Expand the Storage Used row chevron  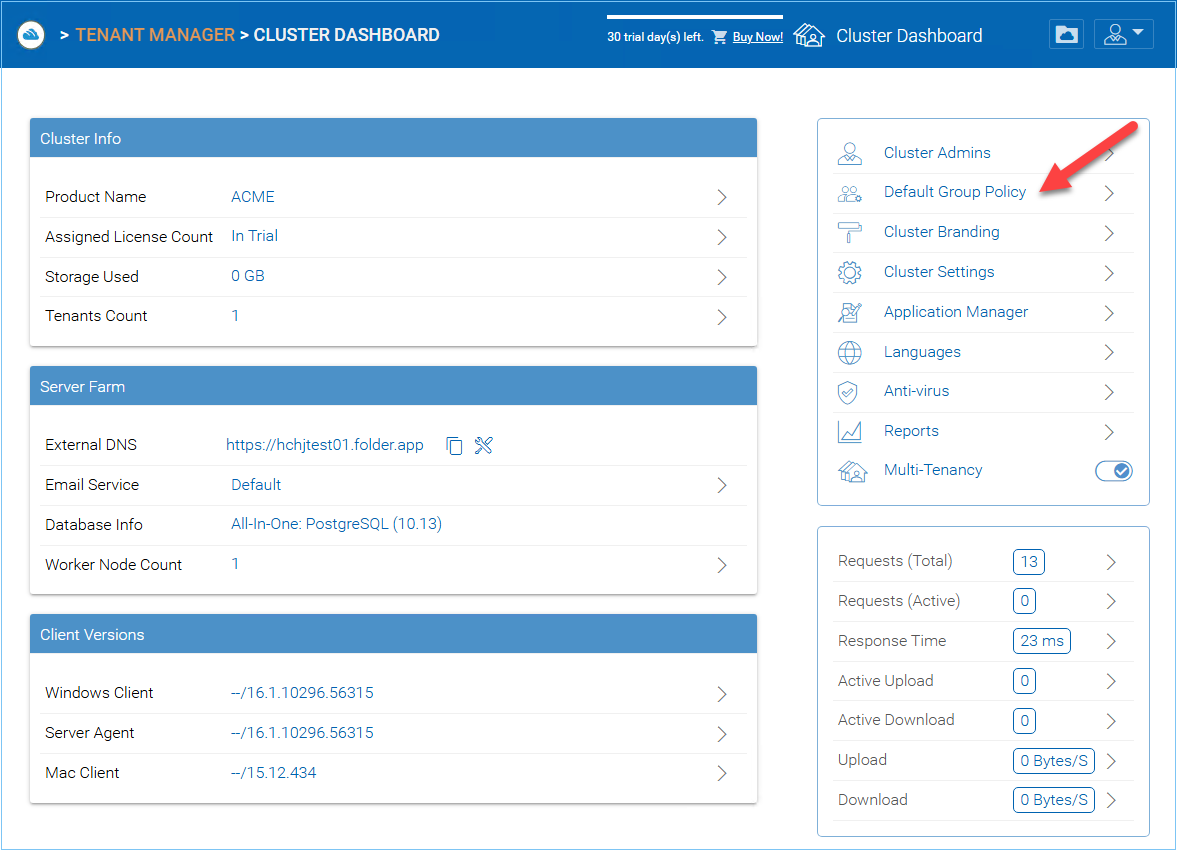point(721,277)
